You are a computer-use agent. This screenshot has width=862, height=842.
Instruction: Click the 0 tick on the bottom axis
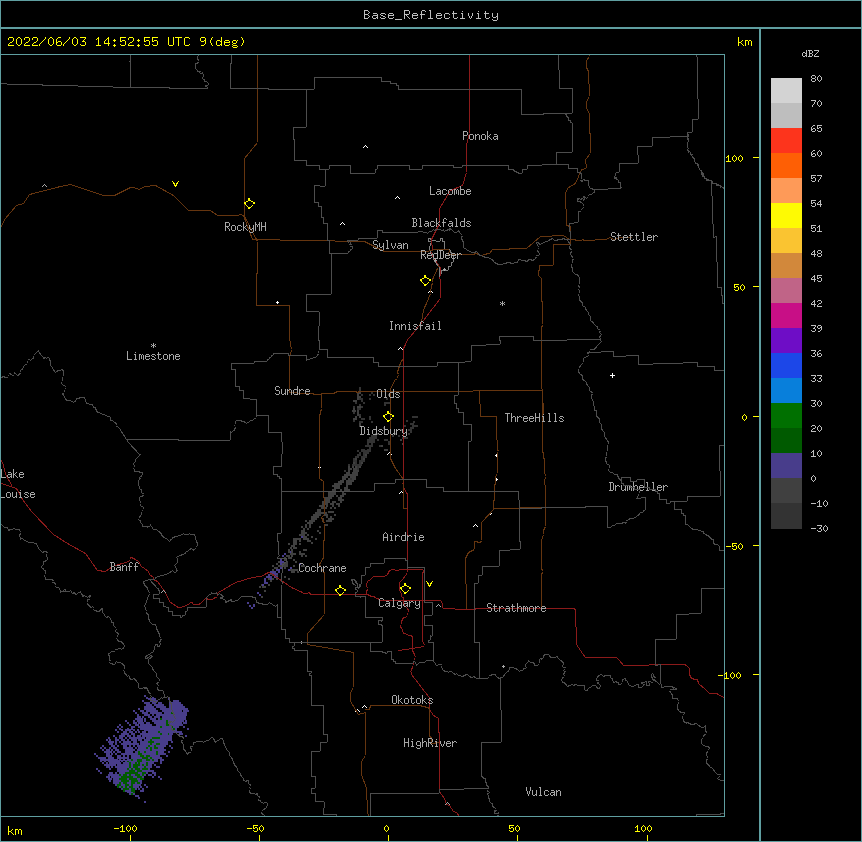pyautogui.click(x=386, y=828)
